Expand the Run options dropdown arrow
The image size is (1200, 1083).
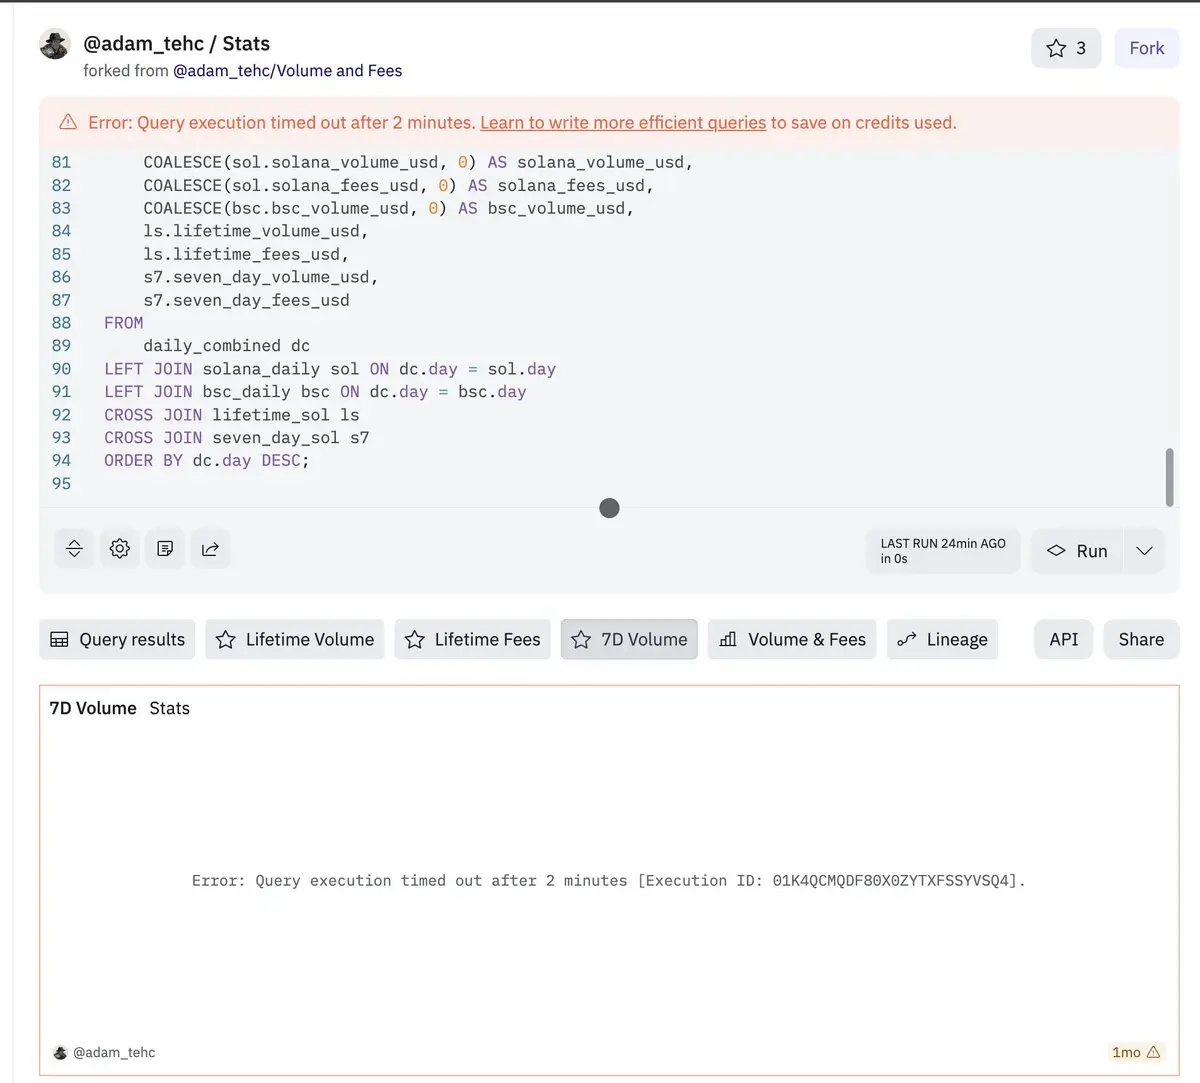(1144, 551)
